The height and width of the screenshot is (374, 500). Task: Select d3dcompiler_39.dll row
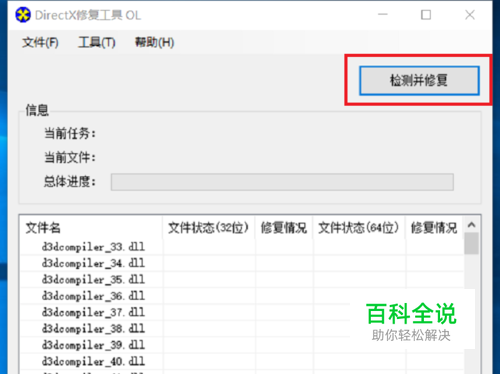(x=242, y=345)
